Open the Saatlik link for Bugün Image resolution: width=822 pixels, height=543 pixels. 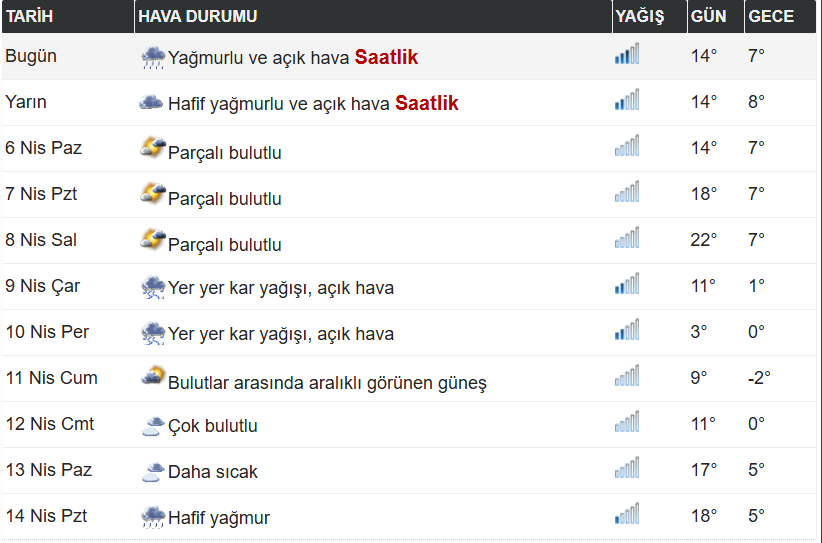[x=386, y=57]
